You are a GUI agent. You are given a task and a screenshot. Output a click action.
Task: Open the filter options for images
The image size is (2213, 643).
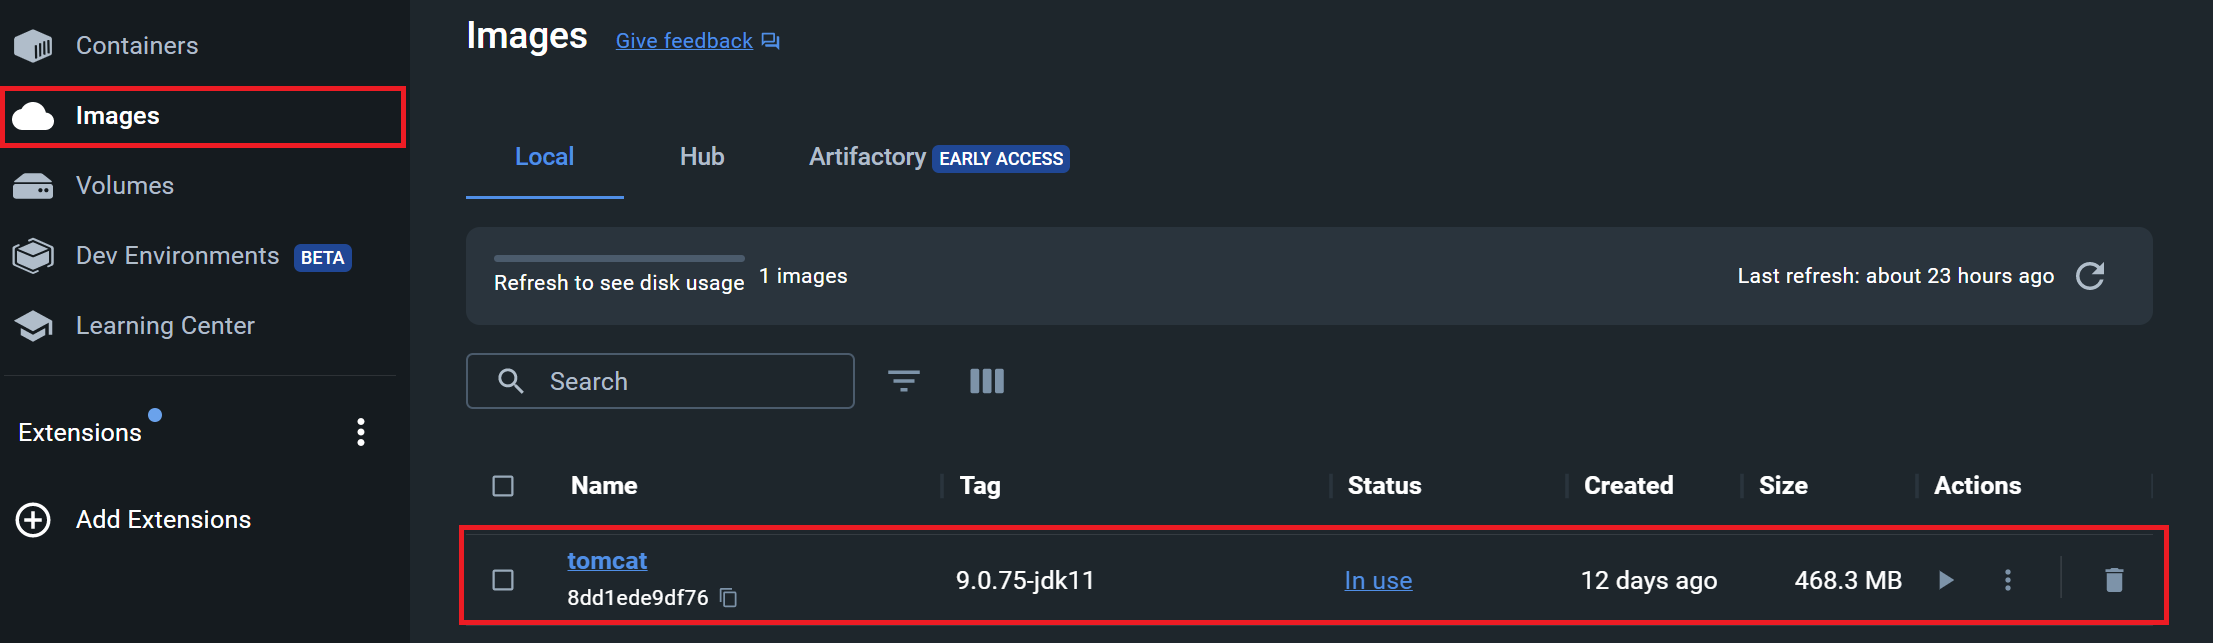click(904, 381)
